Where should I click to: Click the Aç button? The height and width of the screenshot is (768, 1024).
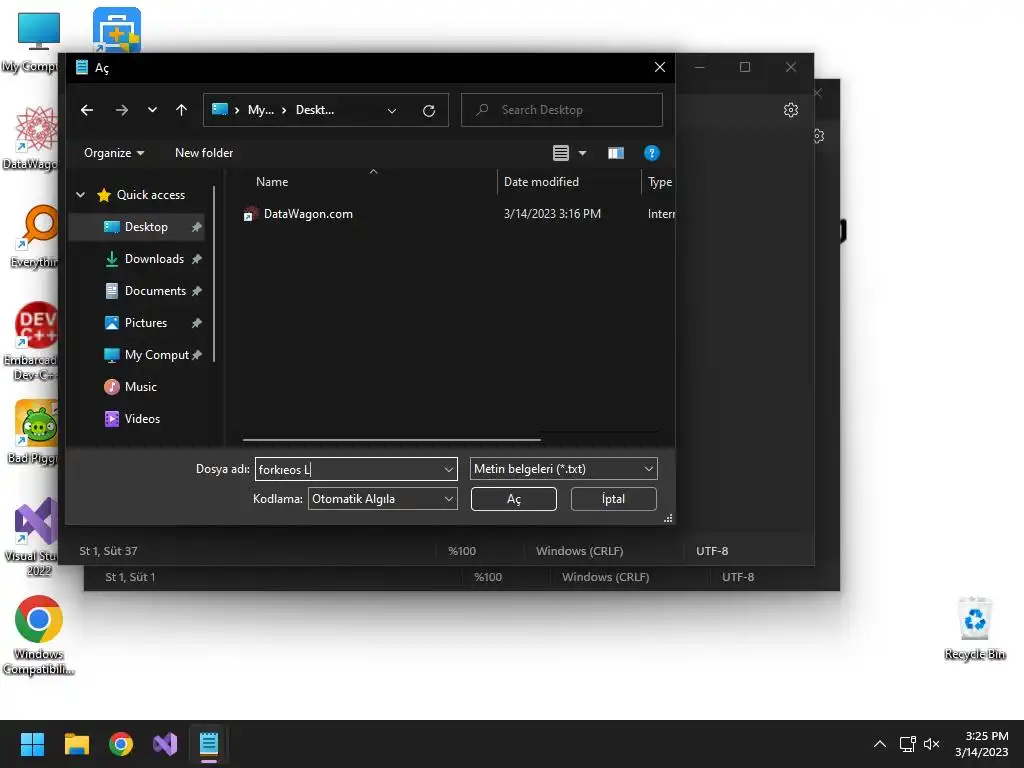click(513, 499)
